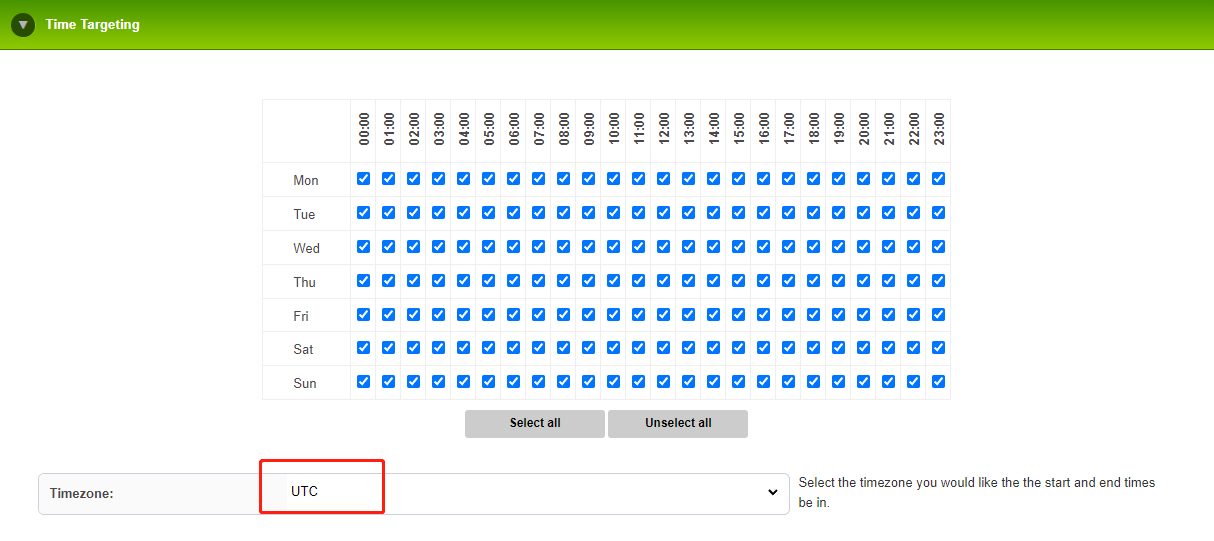This screenshot has width=1214, height=541.
Task: Click the Select all button
Action: pyautogui.click(x=535, y=423)
